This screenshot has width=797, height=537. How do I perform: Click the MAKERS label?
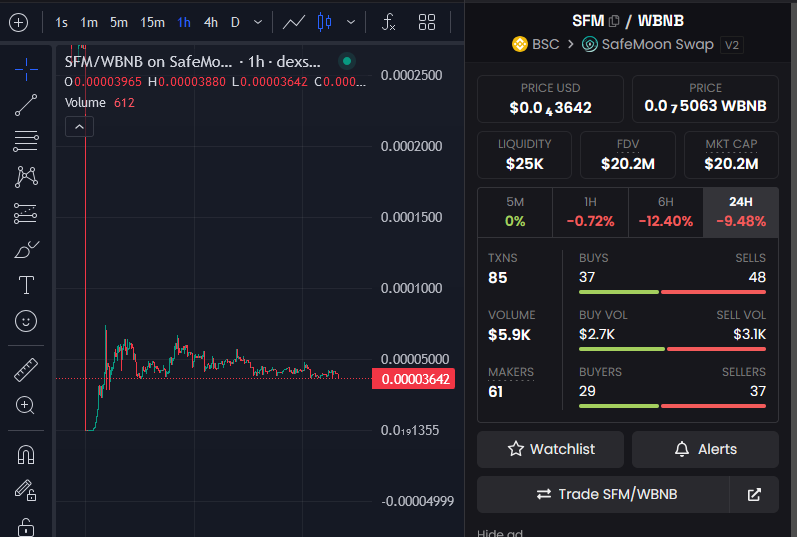click(511, 372)
